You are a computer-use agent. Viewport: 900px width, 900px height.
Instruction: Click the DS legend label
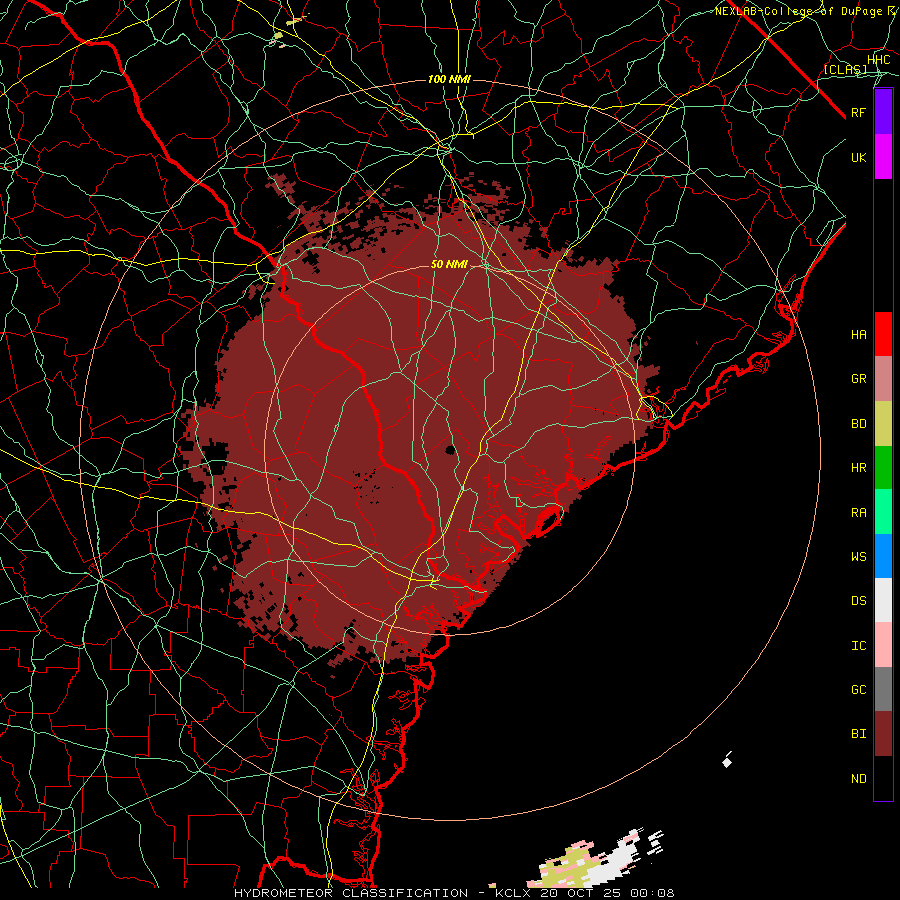859,600
